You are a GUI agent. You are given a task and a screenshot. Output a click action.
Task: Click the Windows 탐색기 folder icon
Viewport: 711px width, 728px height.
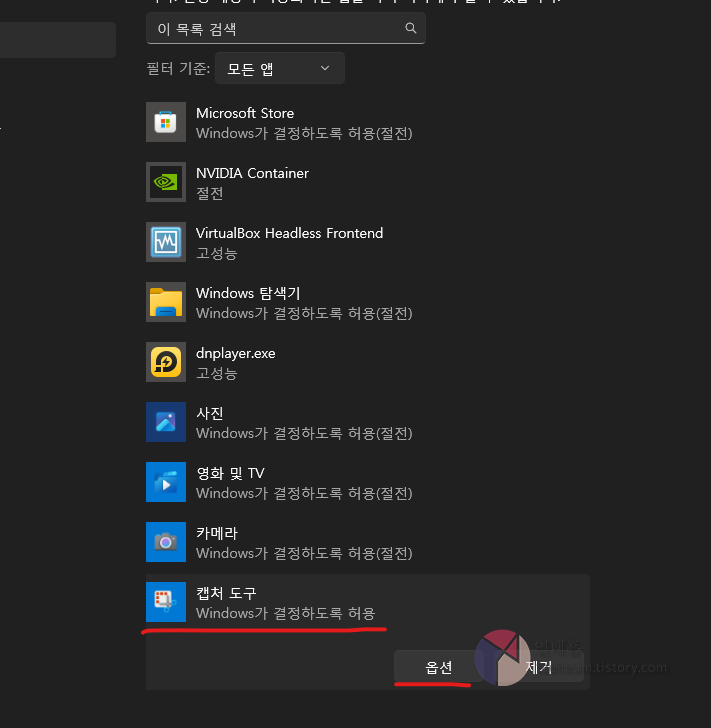pyautogui.click(x=166, y=302)
